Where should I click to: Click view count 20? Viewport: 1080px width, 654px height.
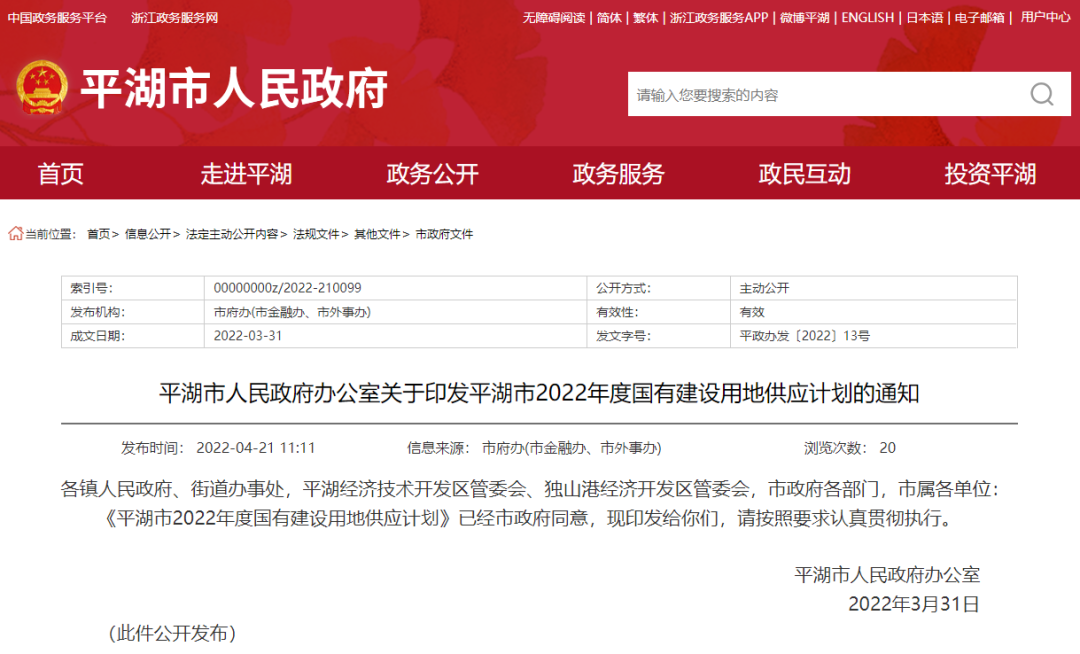pos(887,448)
